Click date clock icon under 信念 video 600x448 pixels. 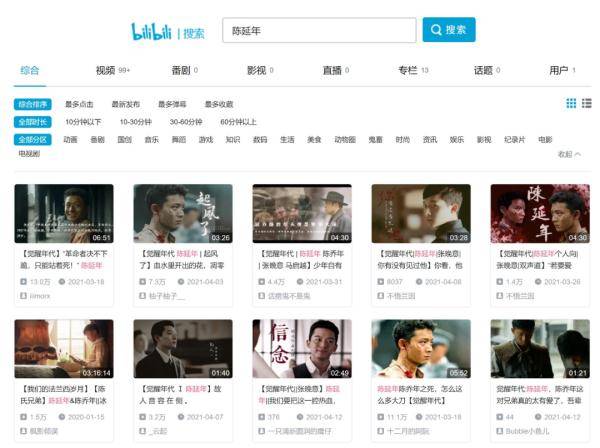coord(300,417)
